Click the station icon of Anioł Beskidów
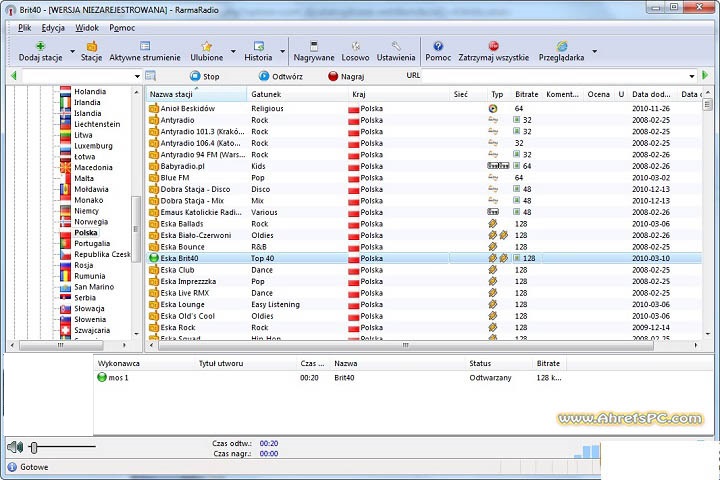 pos(153,108)
